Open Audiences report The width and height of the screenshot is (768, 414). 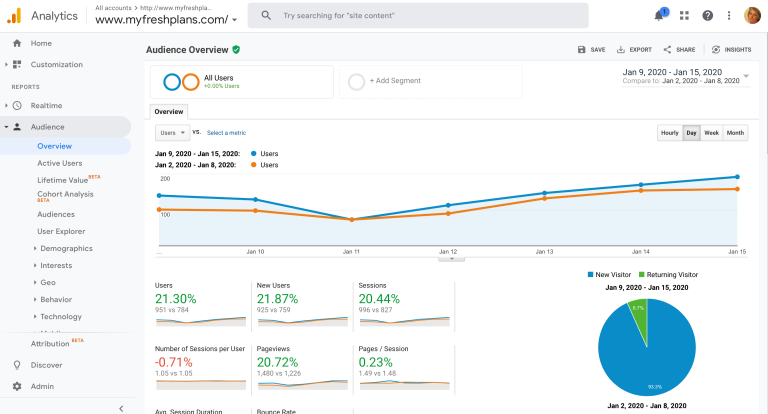coord(56,214)
